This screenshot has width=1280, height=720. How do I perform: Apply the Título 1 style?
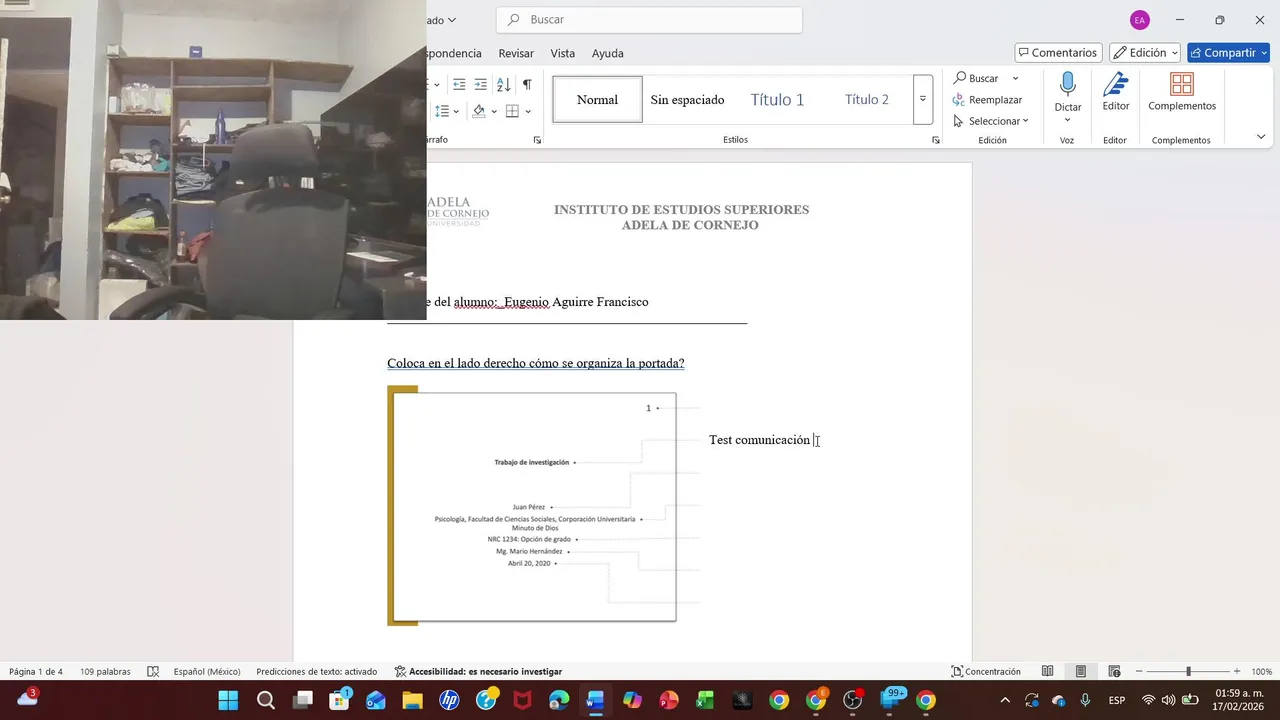point(777,100)
